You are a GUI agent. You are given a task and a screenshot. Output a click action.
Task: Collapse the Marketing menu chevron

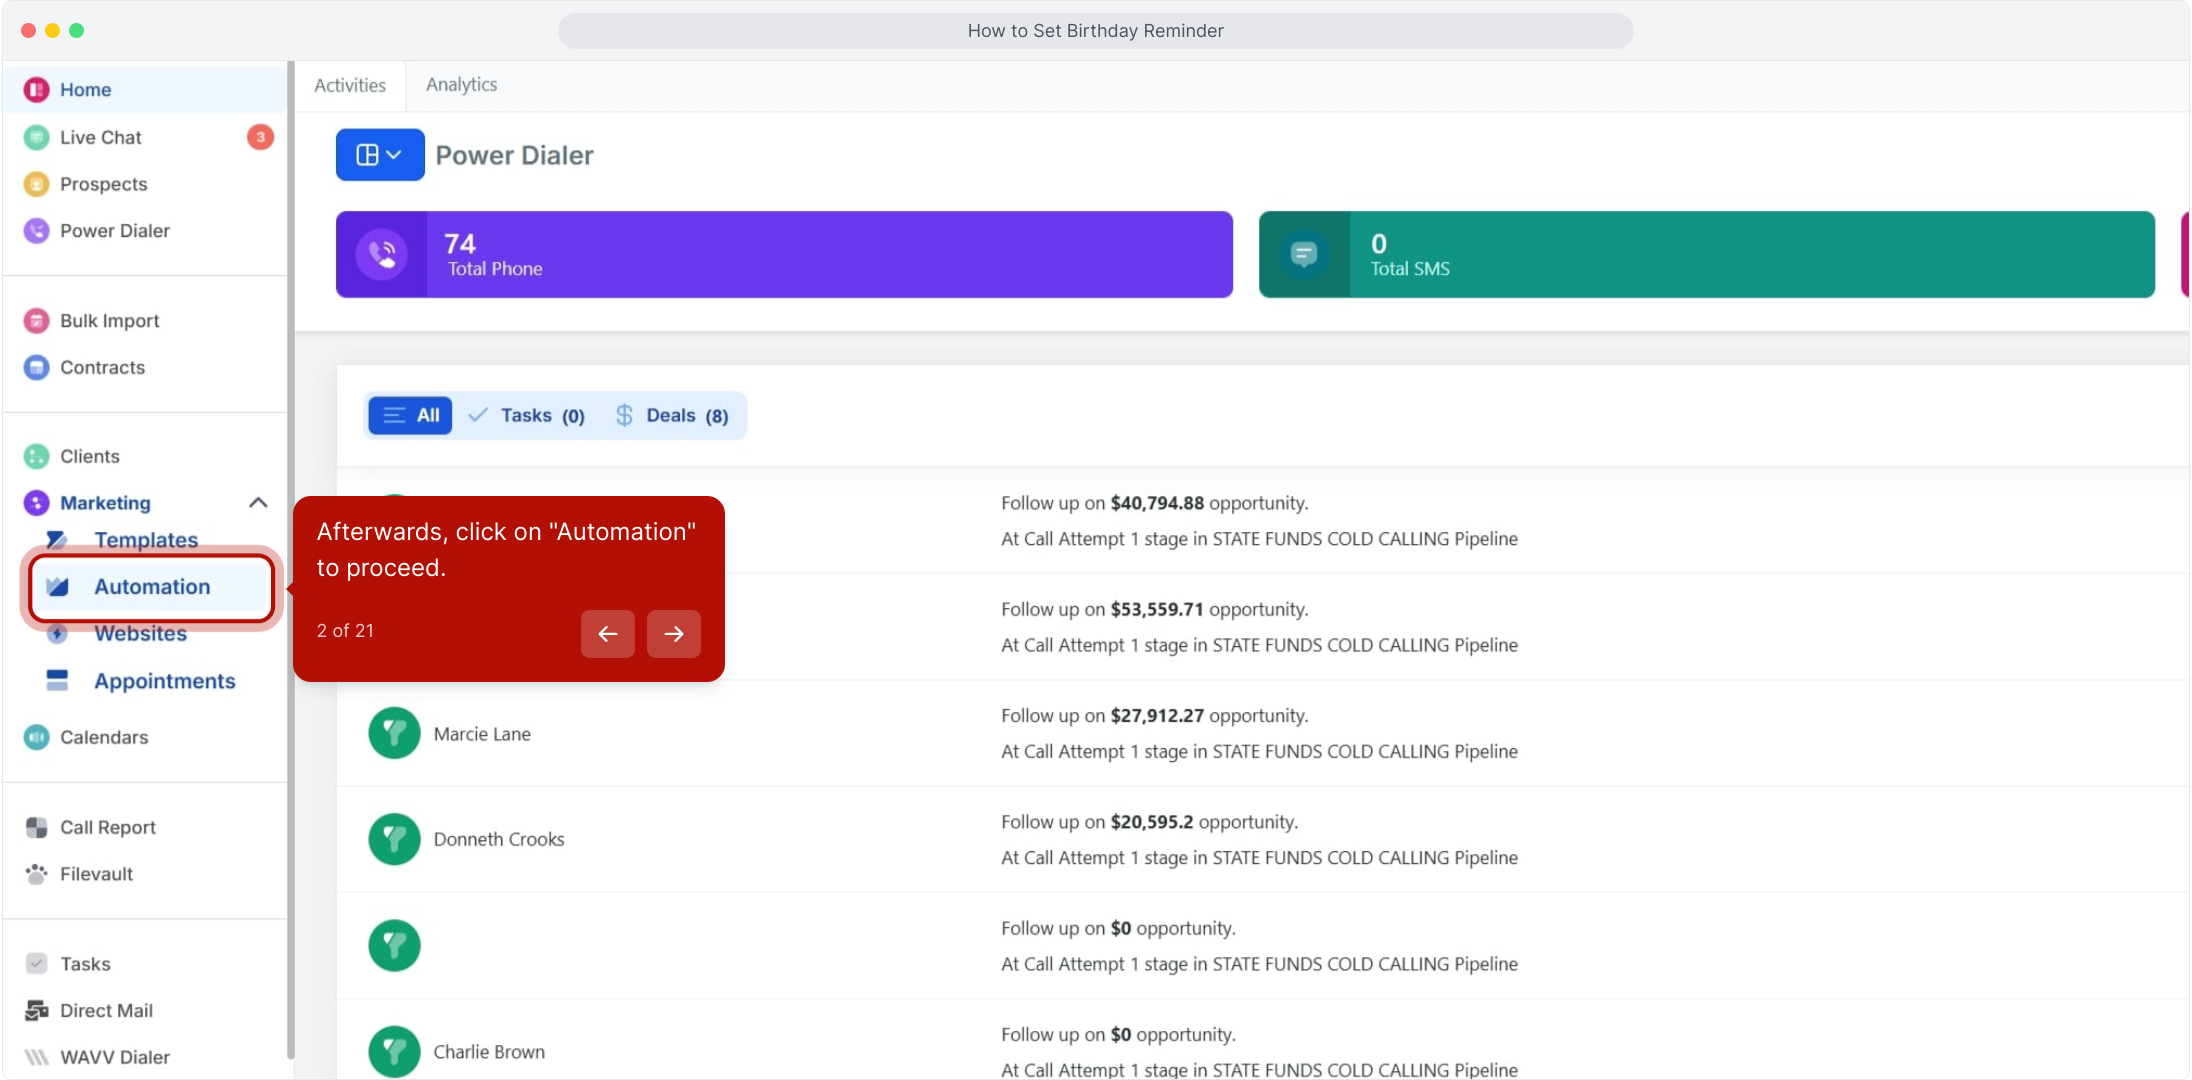tap(258, 503)
